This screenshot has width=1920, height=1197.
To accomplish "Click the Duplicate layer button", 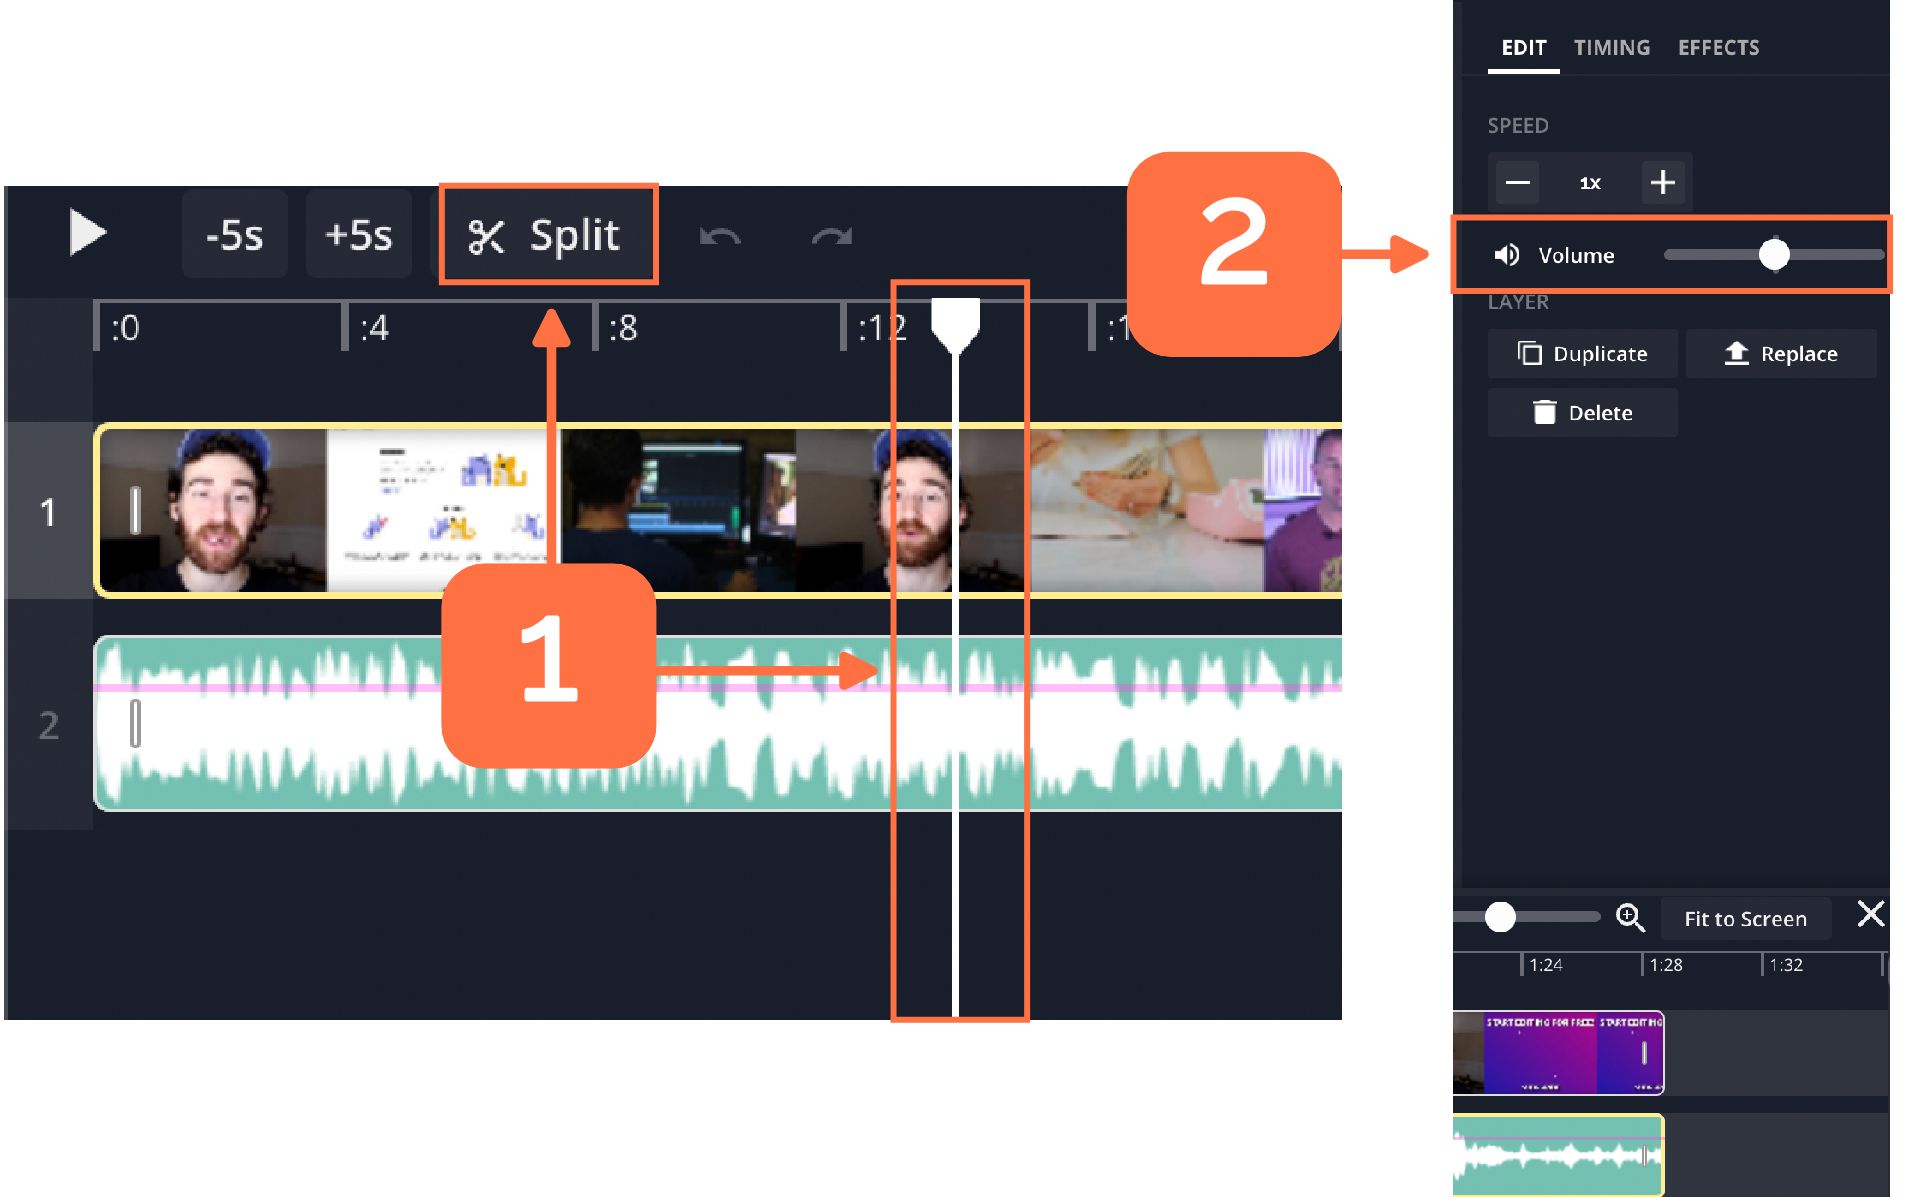I will [x=1582, y=354].
